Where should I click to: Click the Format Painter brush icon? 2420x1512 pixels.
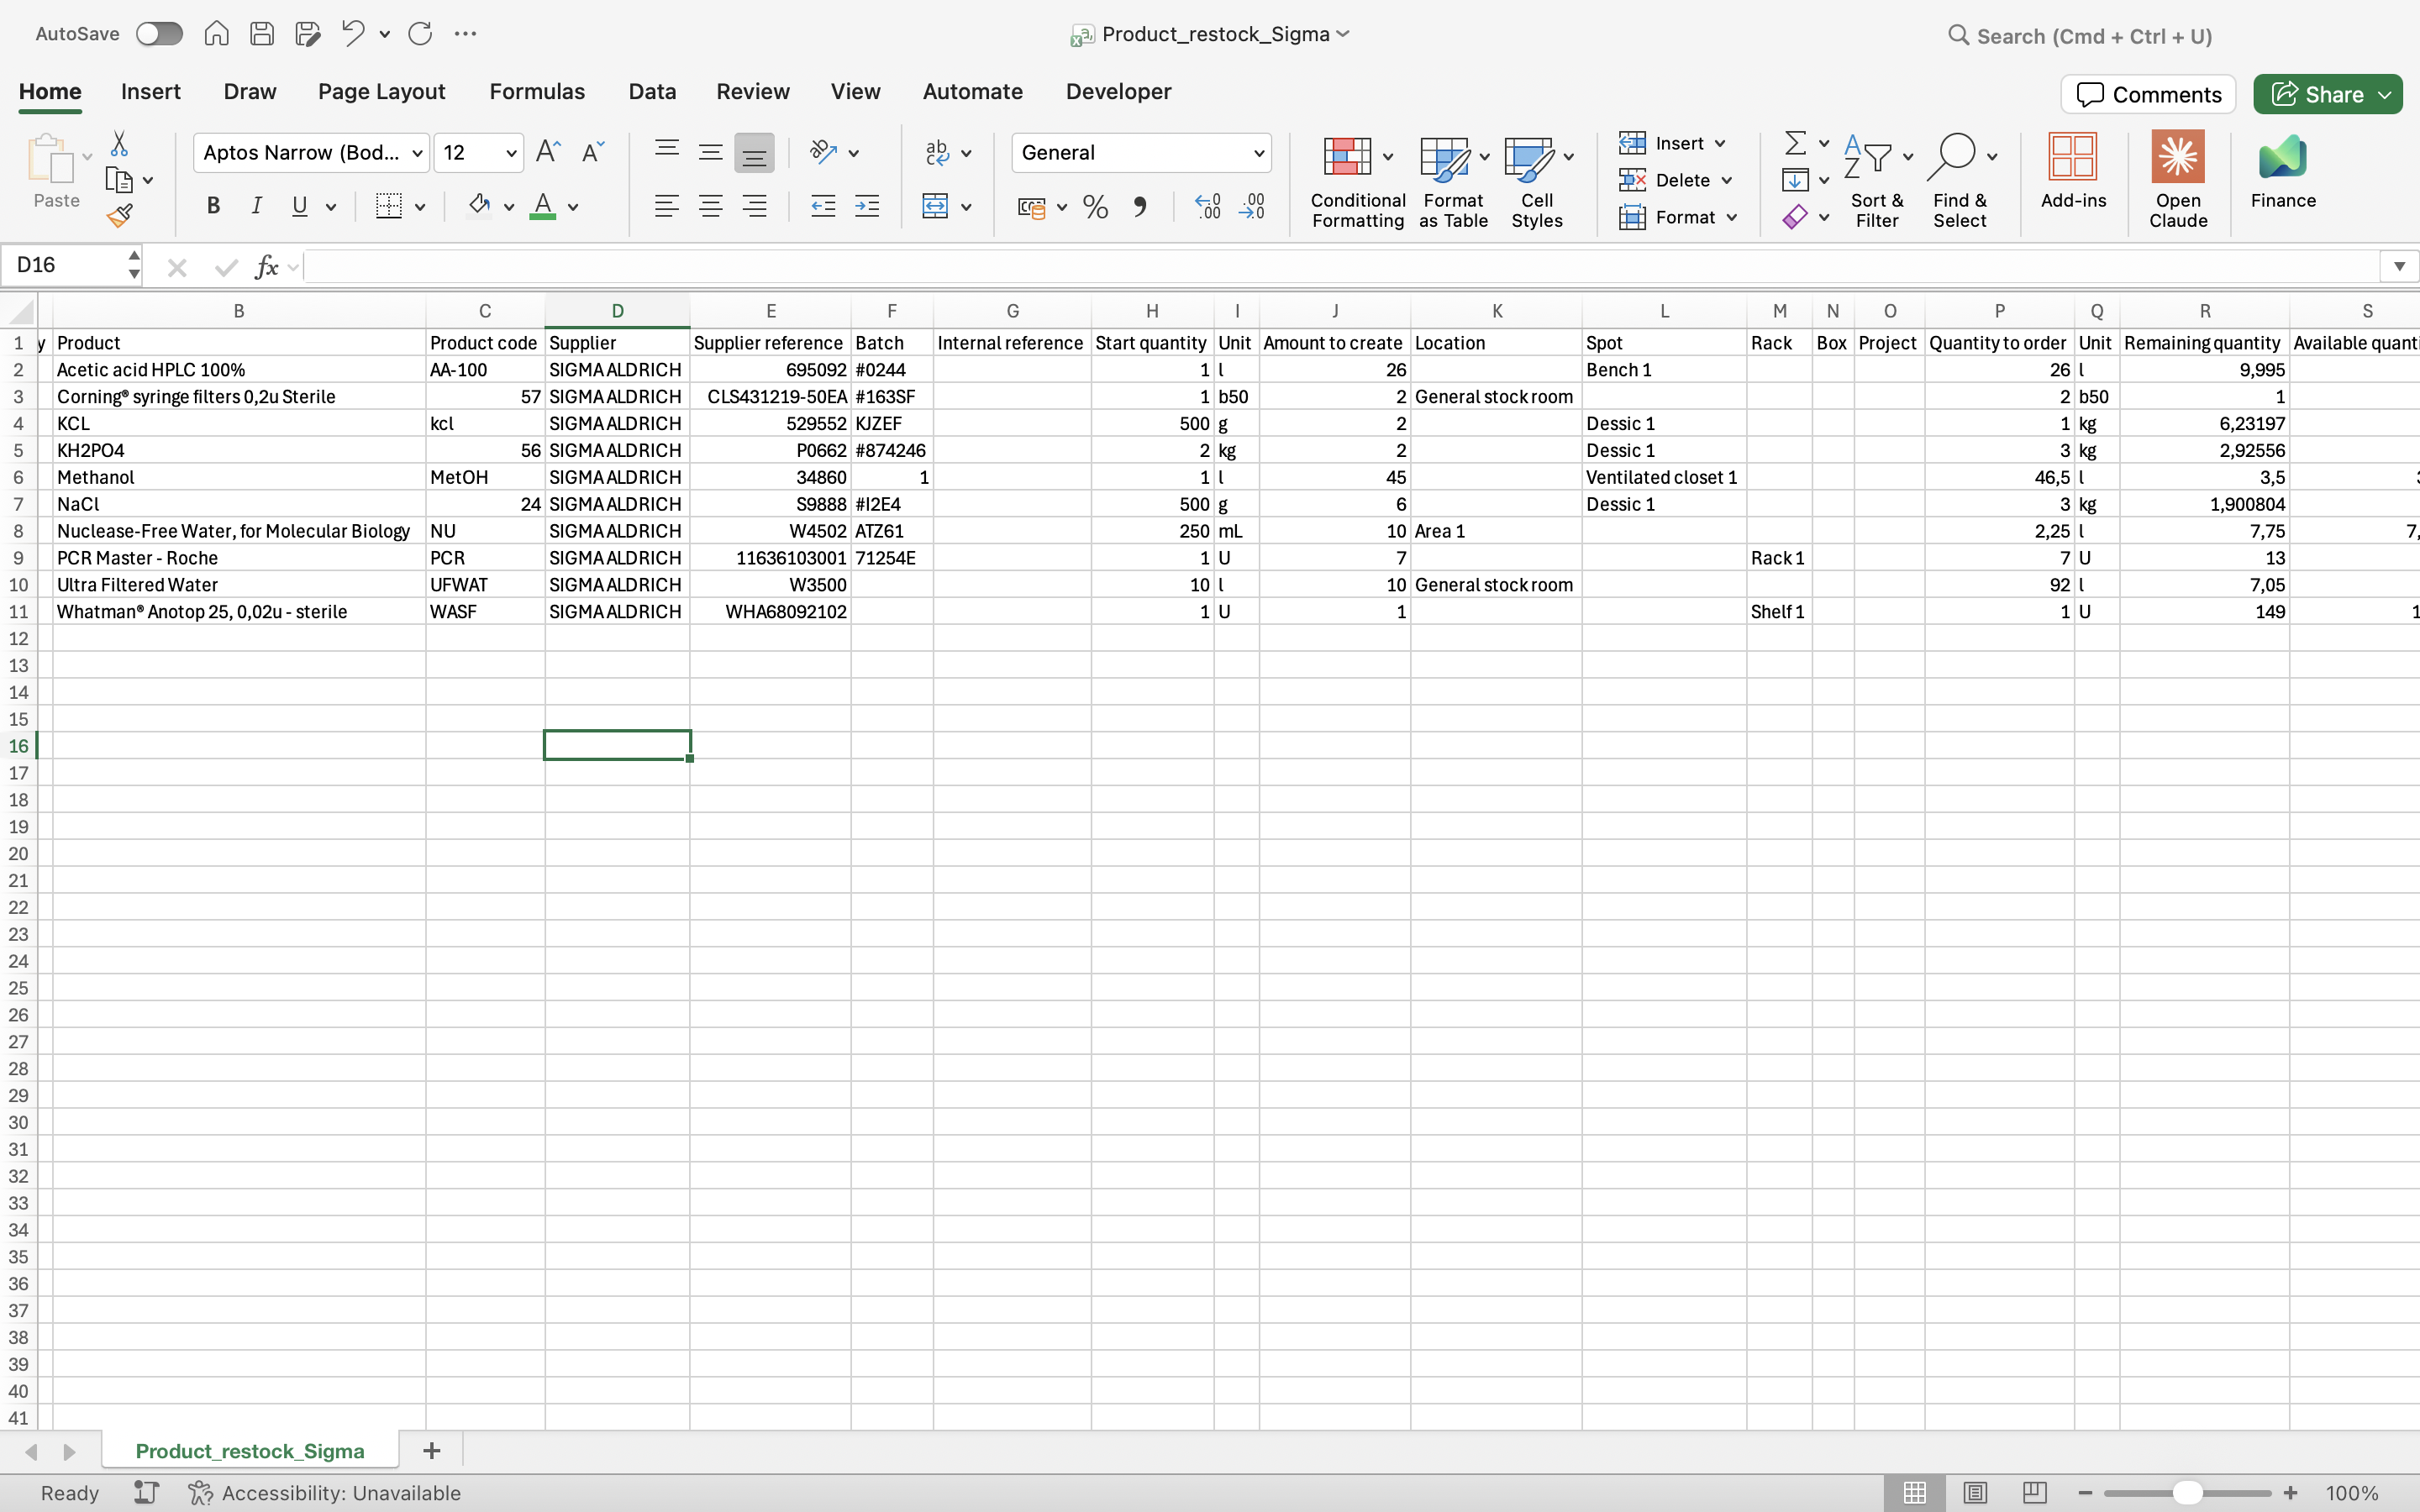coord(120,215)
